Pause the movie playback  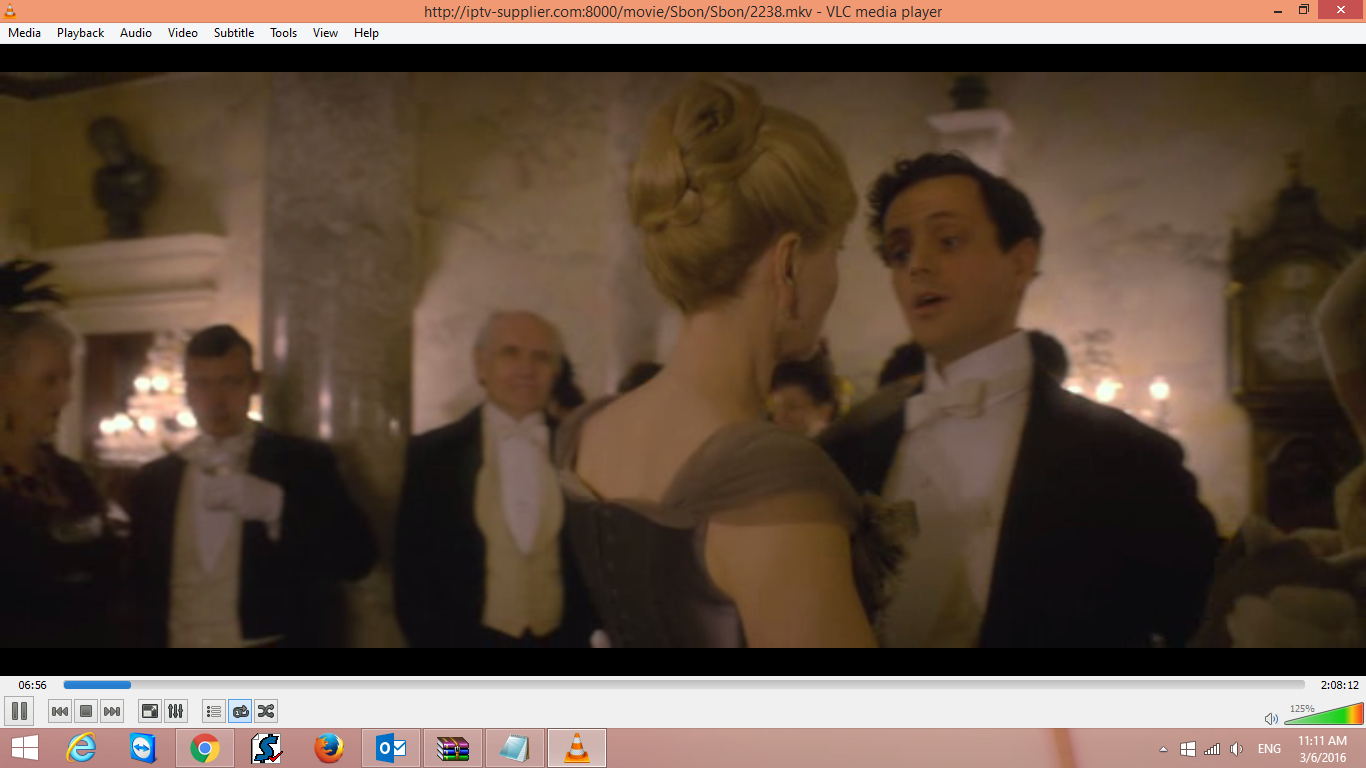[19, 711]
